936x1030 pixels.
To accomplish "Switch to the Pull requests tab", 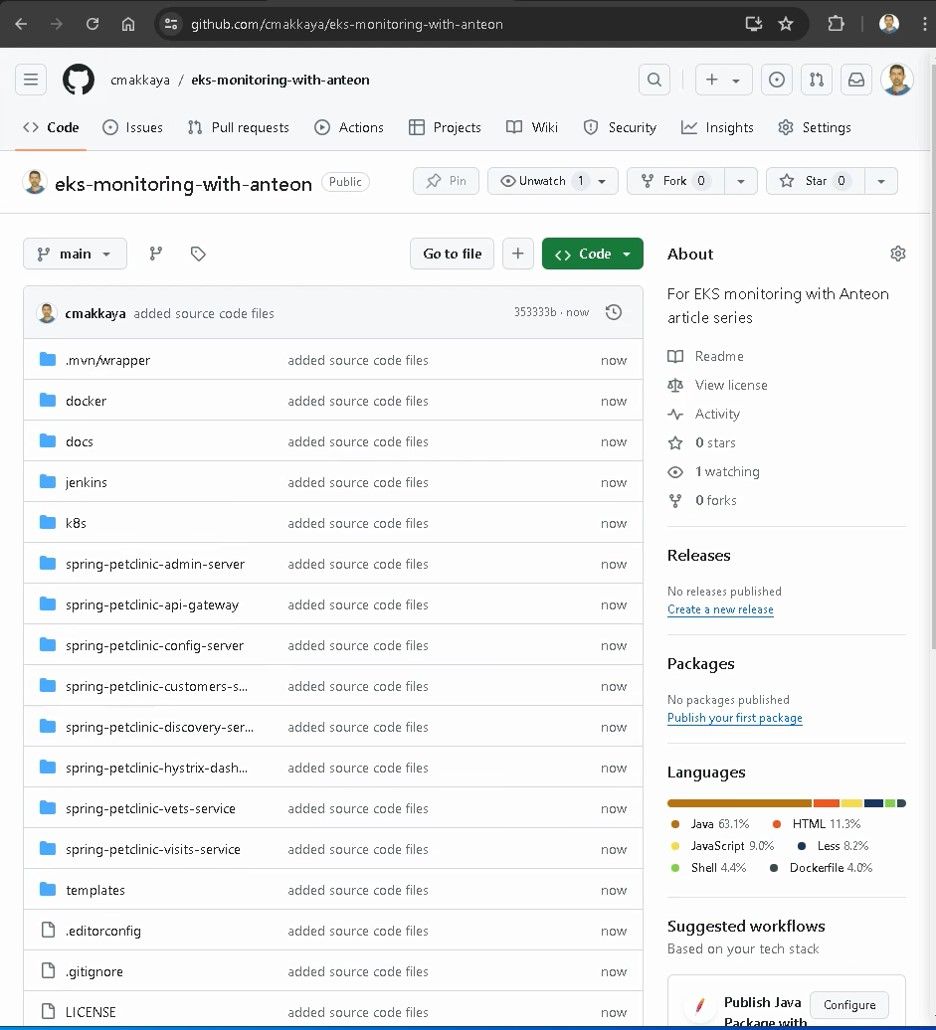I will (238, 128).
